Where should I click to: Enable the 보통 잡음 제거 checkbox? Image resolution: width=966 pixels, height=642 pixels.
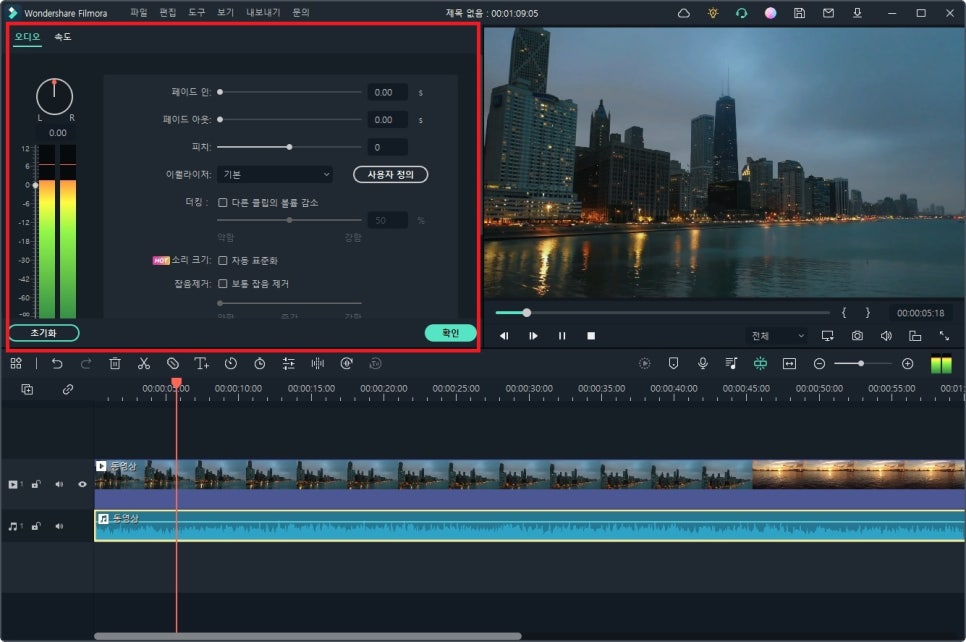click(222, 283)
